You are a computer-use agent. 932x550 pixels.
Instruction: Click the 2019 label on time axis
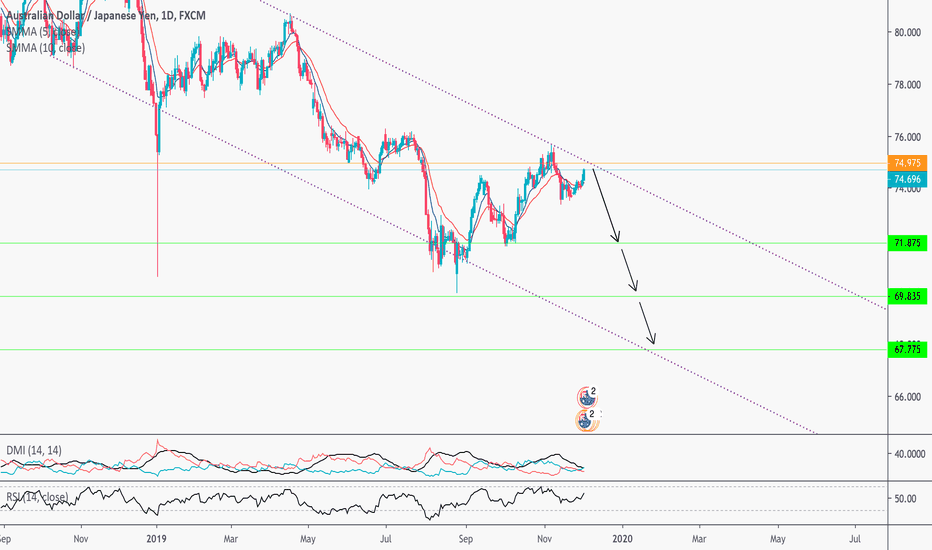(x=156, y=536)
